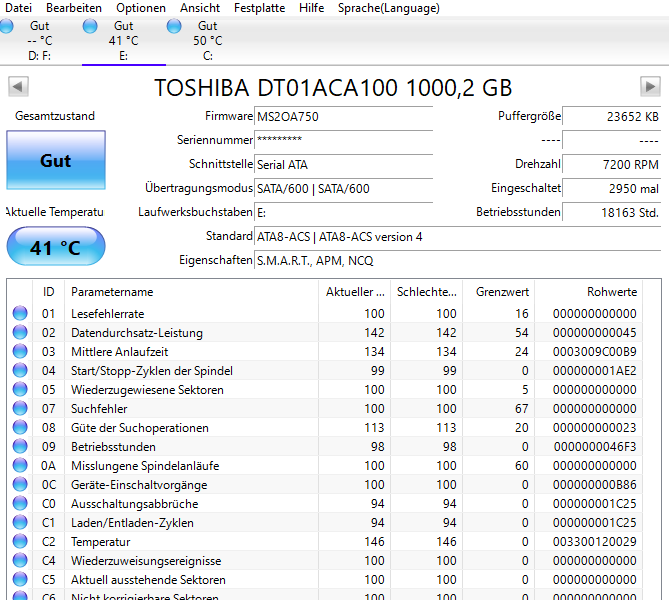Select the Aktuell ausstehende Sektoren parameter name
669x600 pixels.
click(148, 580)
